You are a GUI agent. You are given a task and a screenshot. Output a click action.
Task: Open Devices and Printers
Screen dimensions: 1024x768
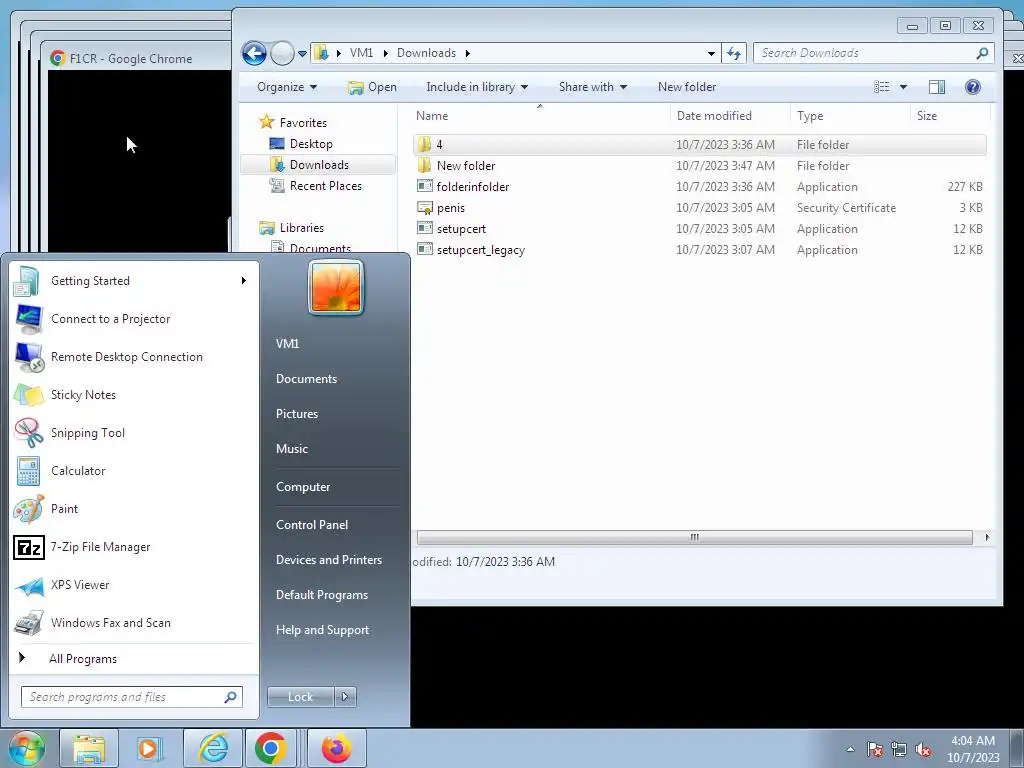click(x=328, y=560)
